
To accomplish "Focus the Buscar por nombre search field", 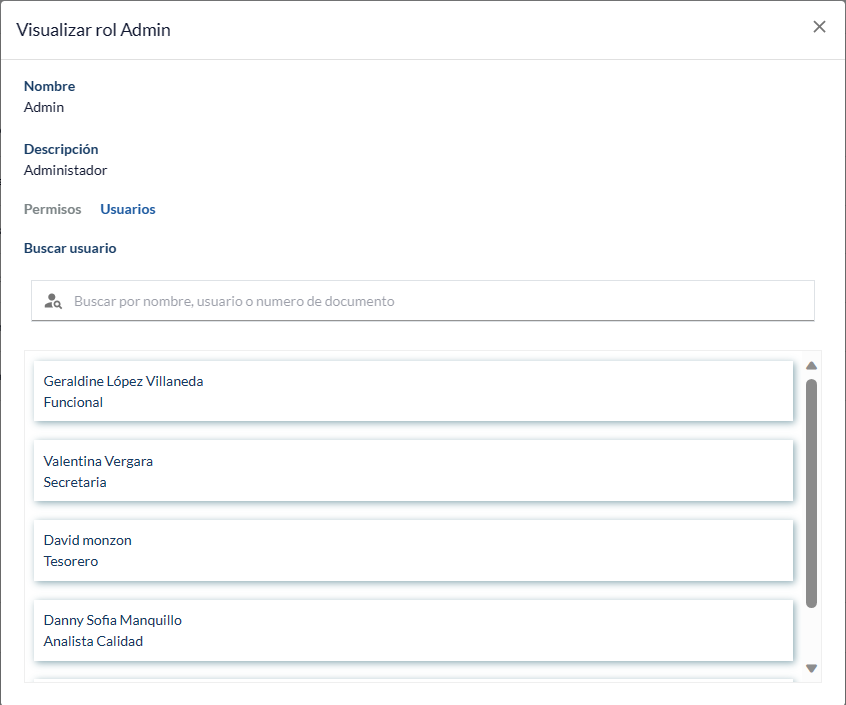I will pos(422,300).
